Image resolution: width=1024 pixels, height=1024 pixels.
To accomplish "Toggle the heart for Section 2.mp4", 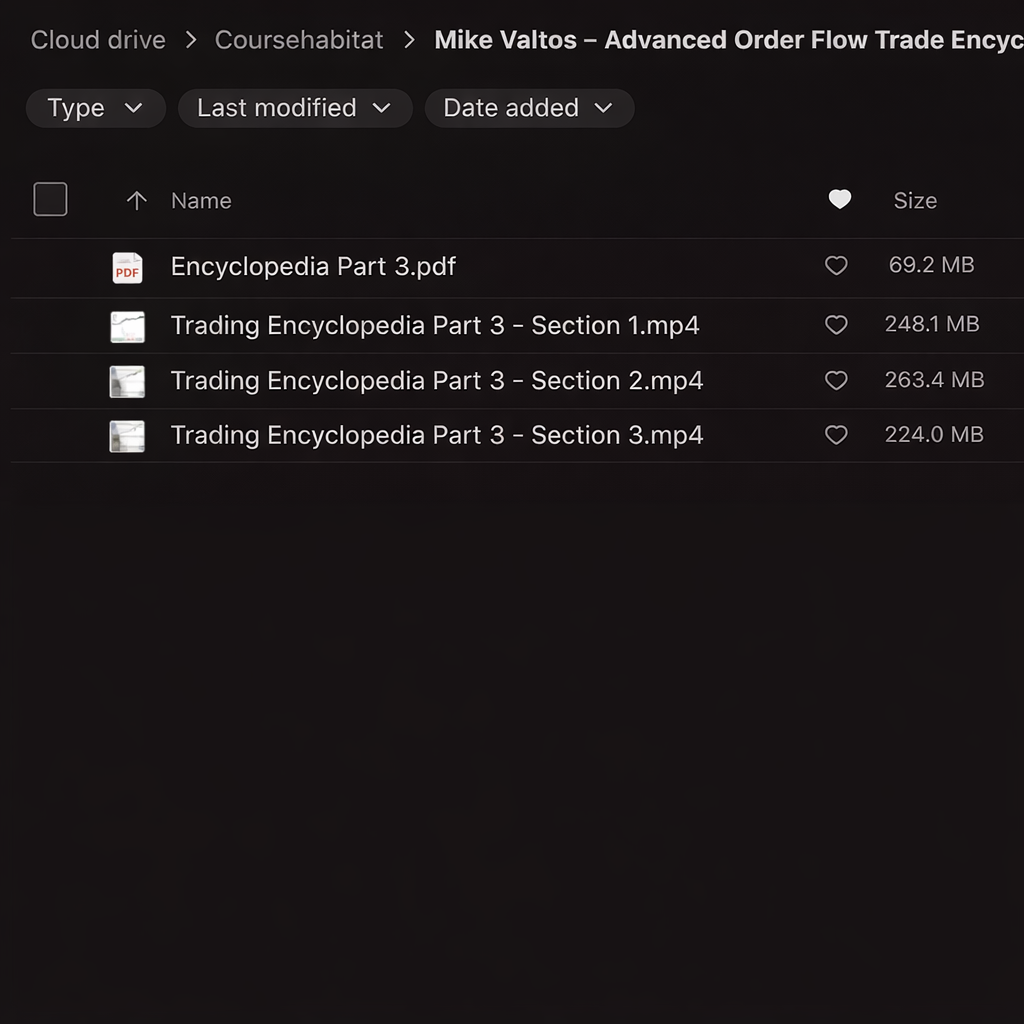I will [836, 380].
